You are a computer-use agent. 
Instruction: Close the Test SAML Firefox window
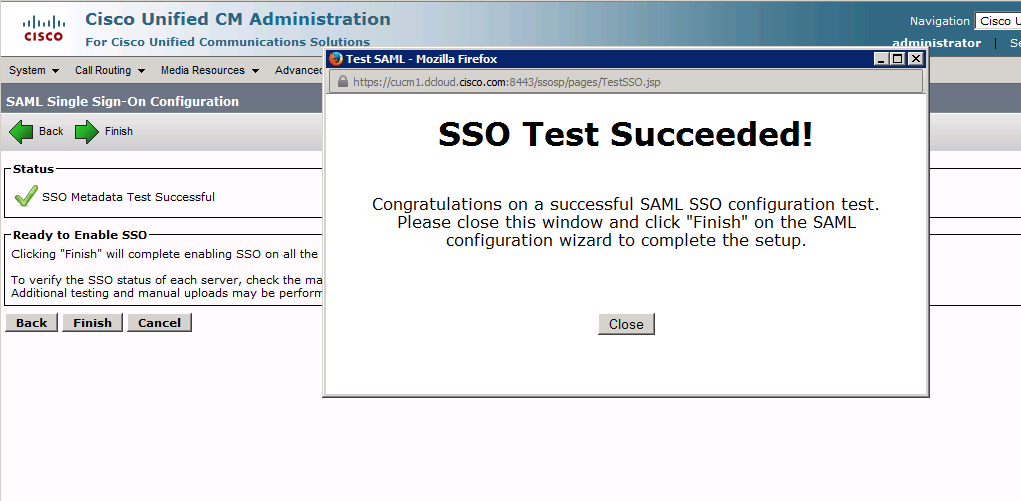tap(916, 59)
